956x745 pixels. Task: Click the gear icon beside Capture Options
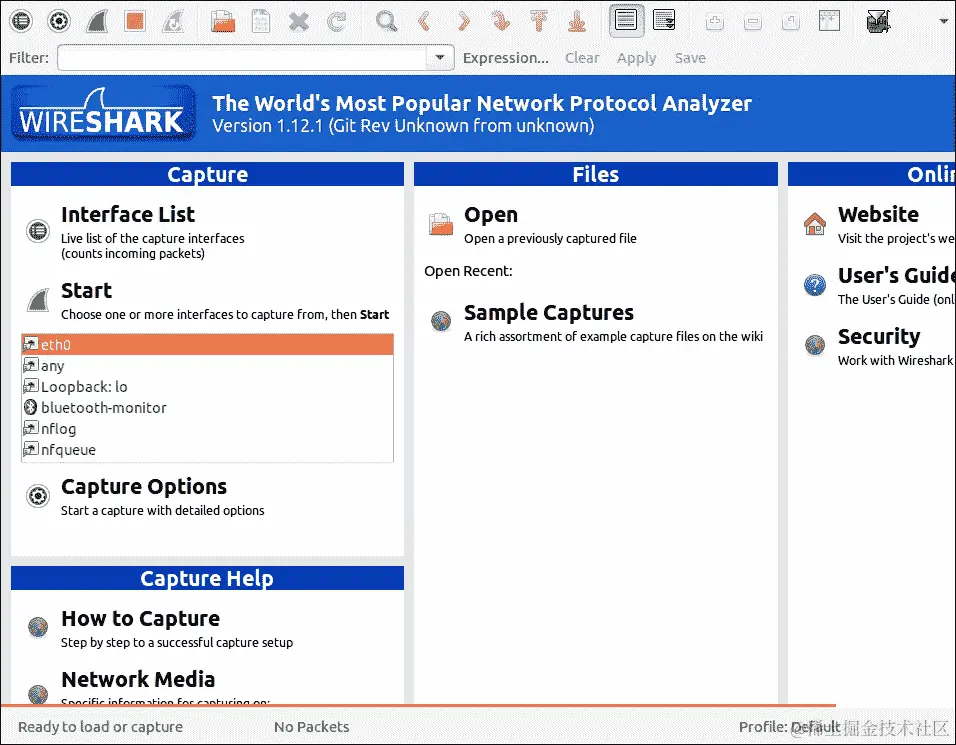(x=38, y=496)
